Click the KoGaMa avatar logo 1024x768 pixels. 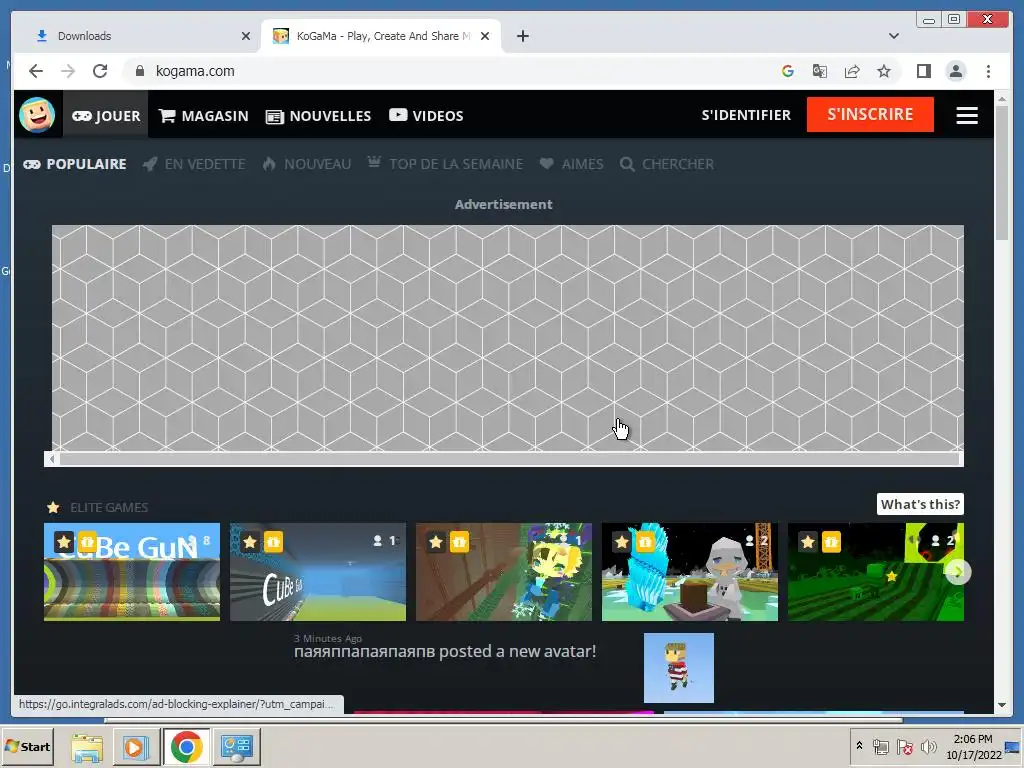tap(37, 115)
